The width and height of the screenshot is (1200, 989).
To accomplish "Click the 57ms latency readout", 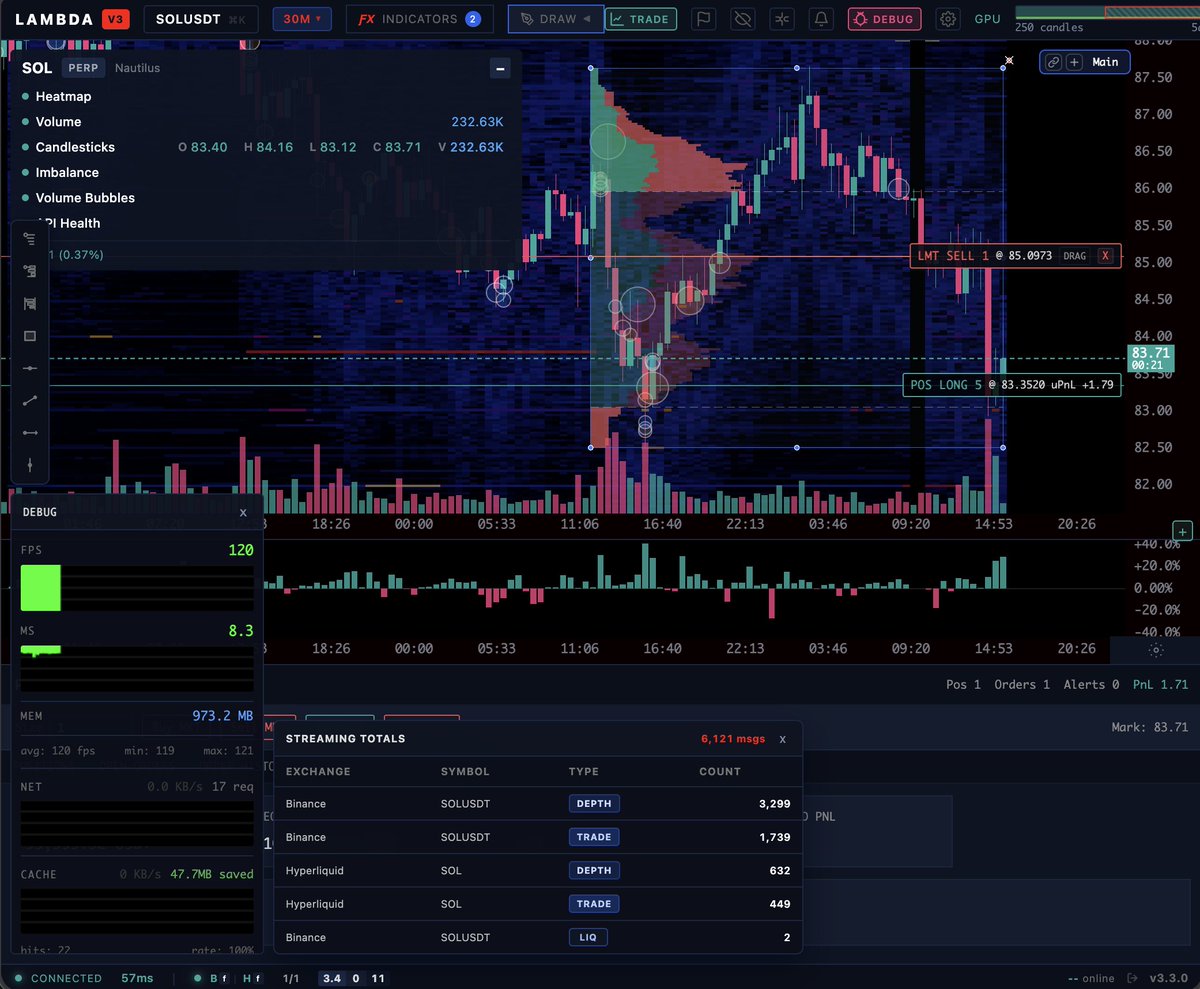I will [137, 978].
